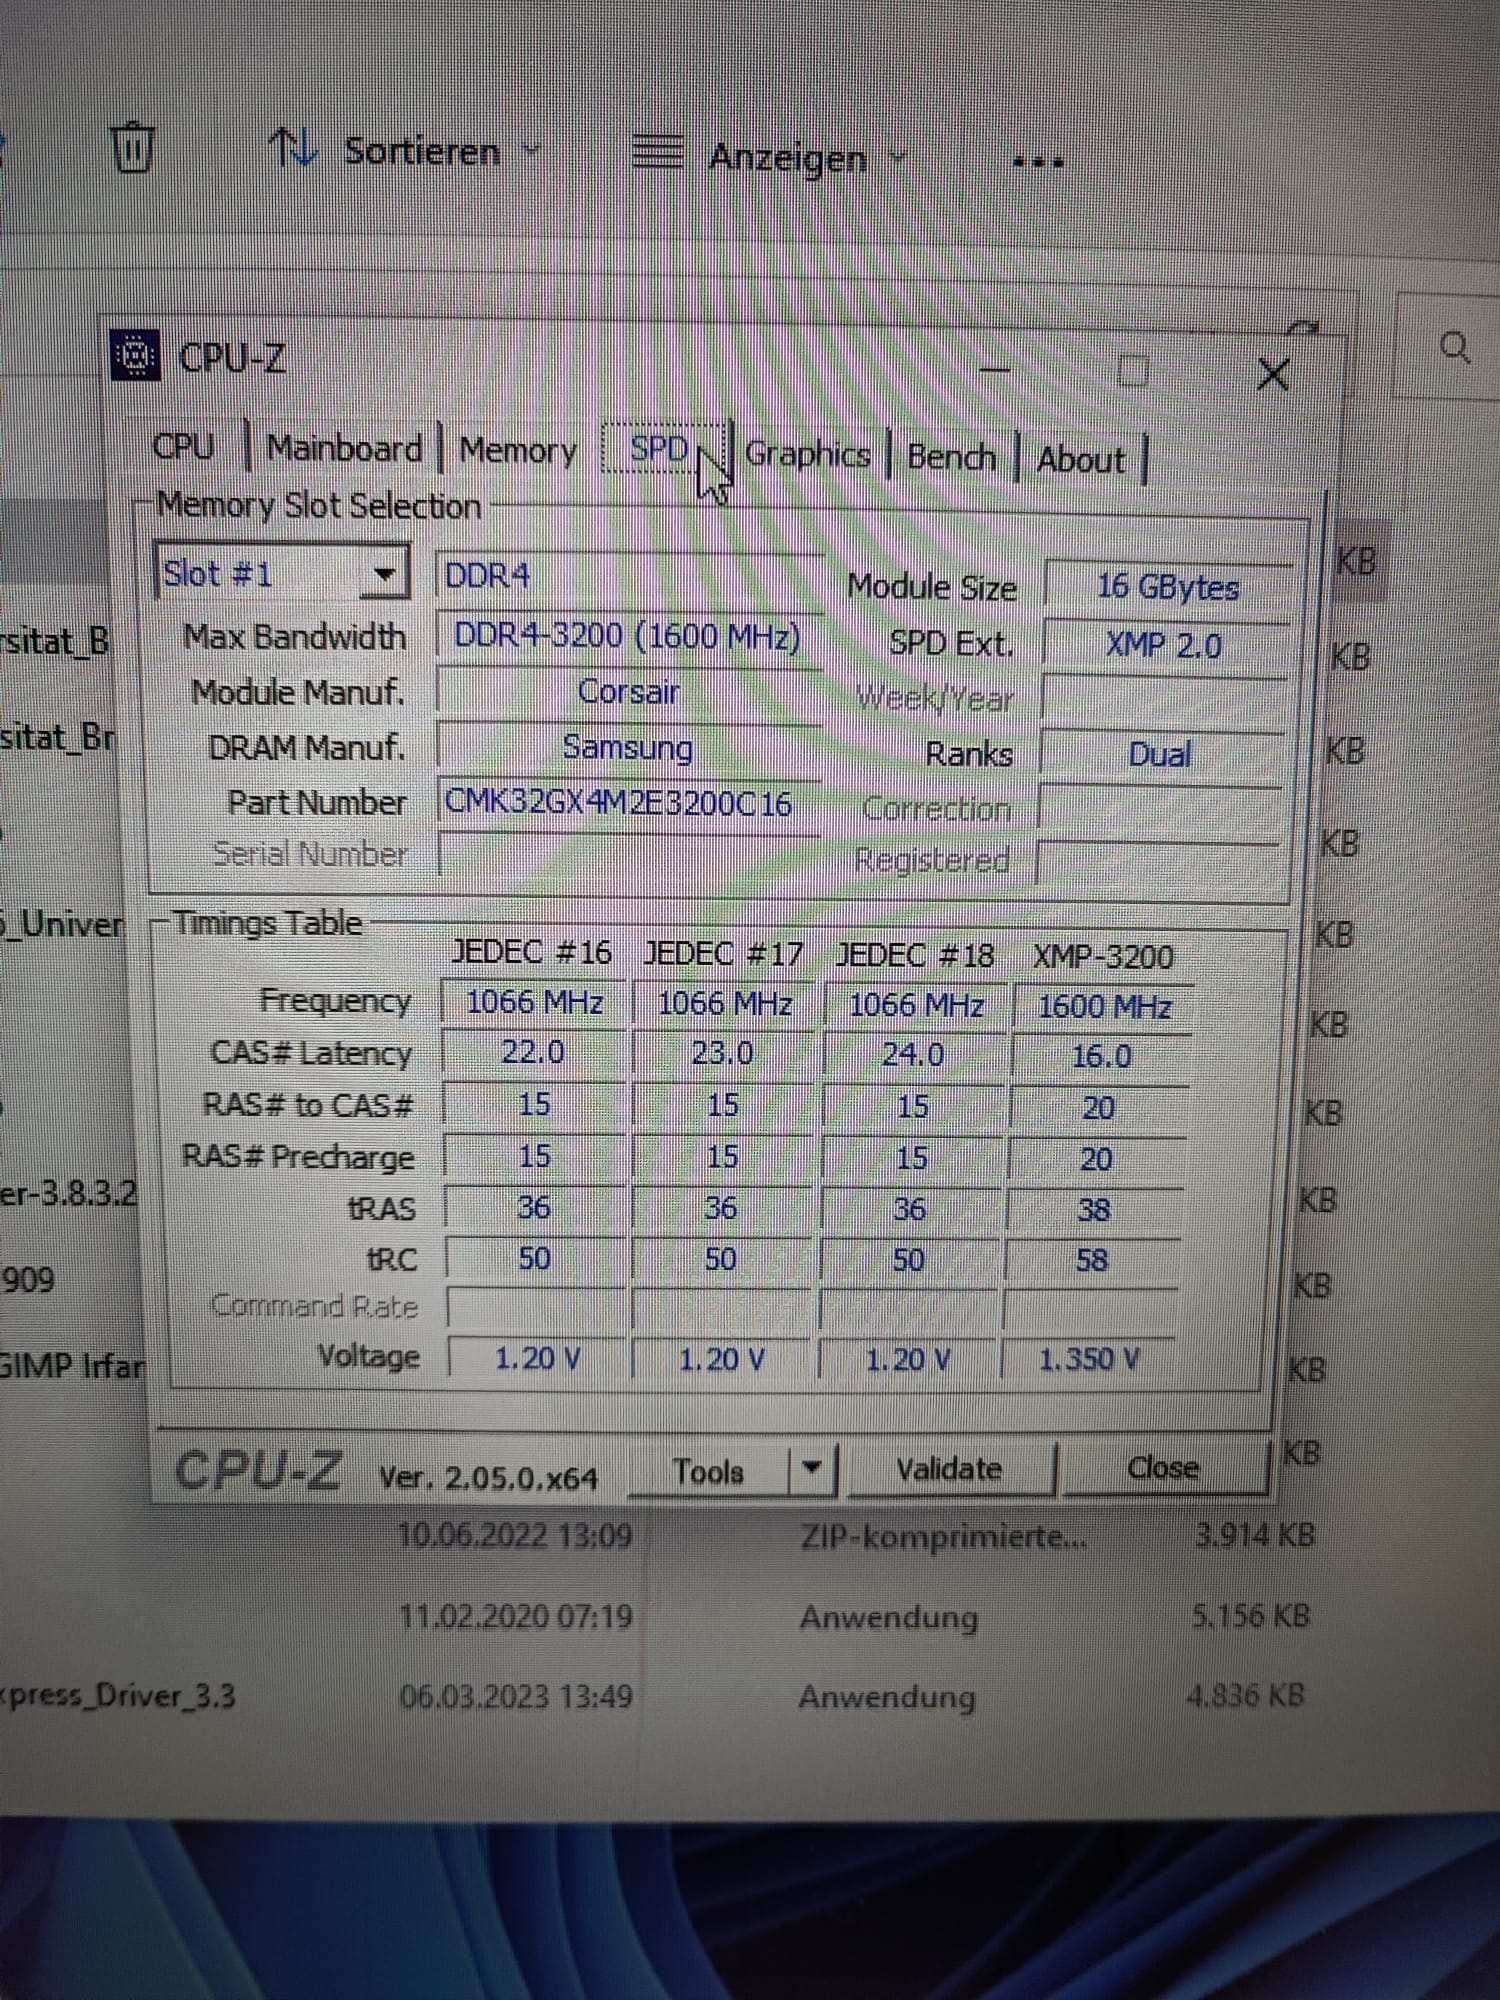Open the three-dots more options in Explorer

(1038, 162)
